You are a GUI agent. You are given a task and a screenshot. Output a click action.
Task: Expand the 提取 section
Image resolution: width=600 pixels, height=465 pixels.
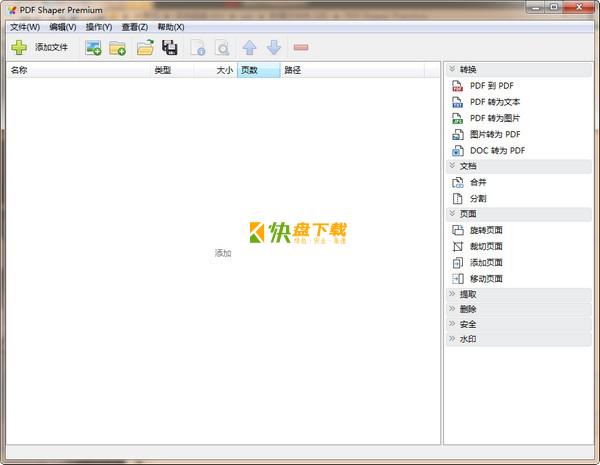[519, 294]
